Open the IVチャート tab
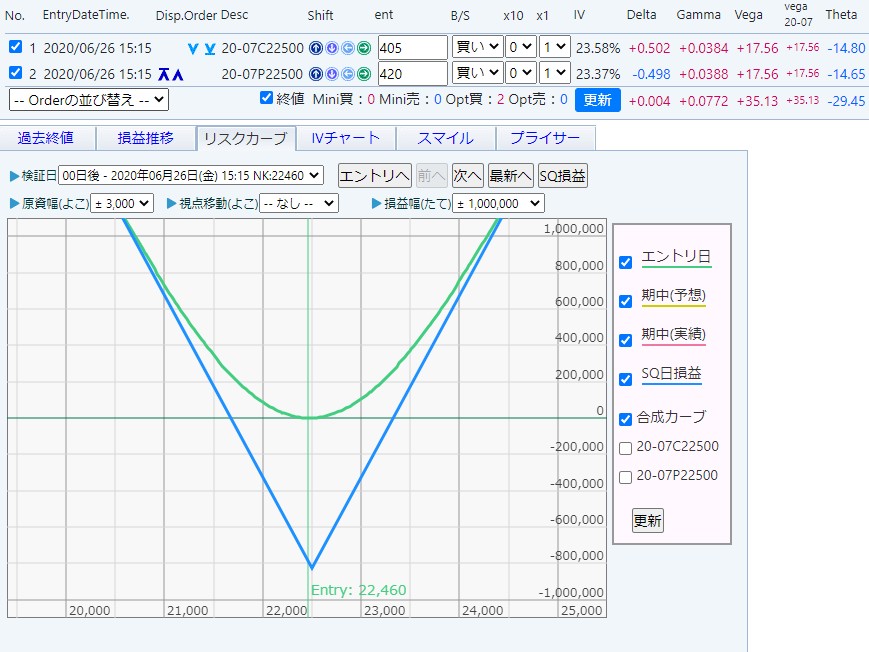The width and height of the screenshot is (869, 652). click(346, 138)
